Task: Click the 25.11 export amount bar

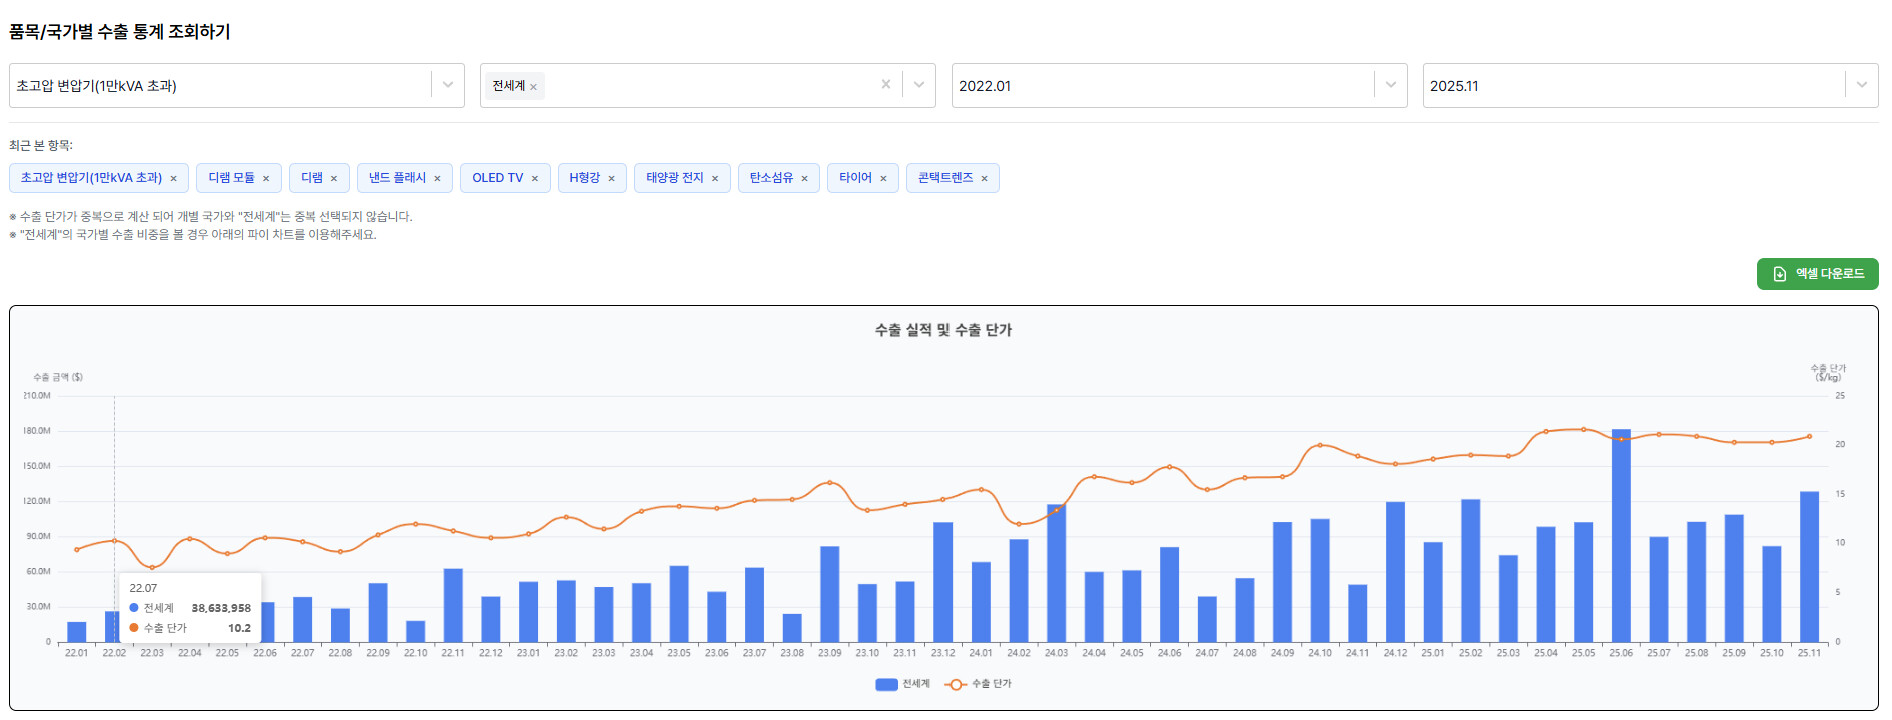Action: click(x=1809, y=570)
